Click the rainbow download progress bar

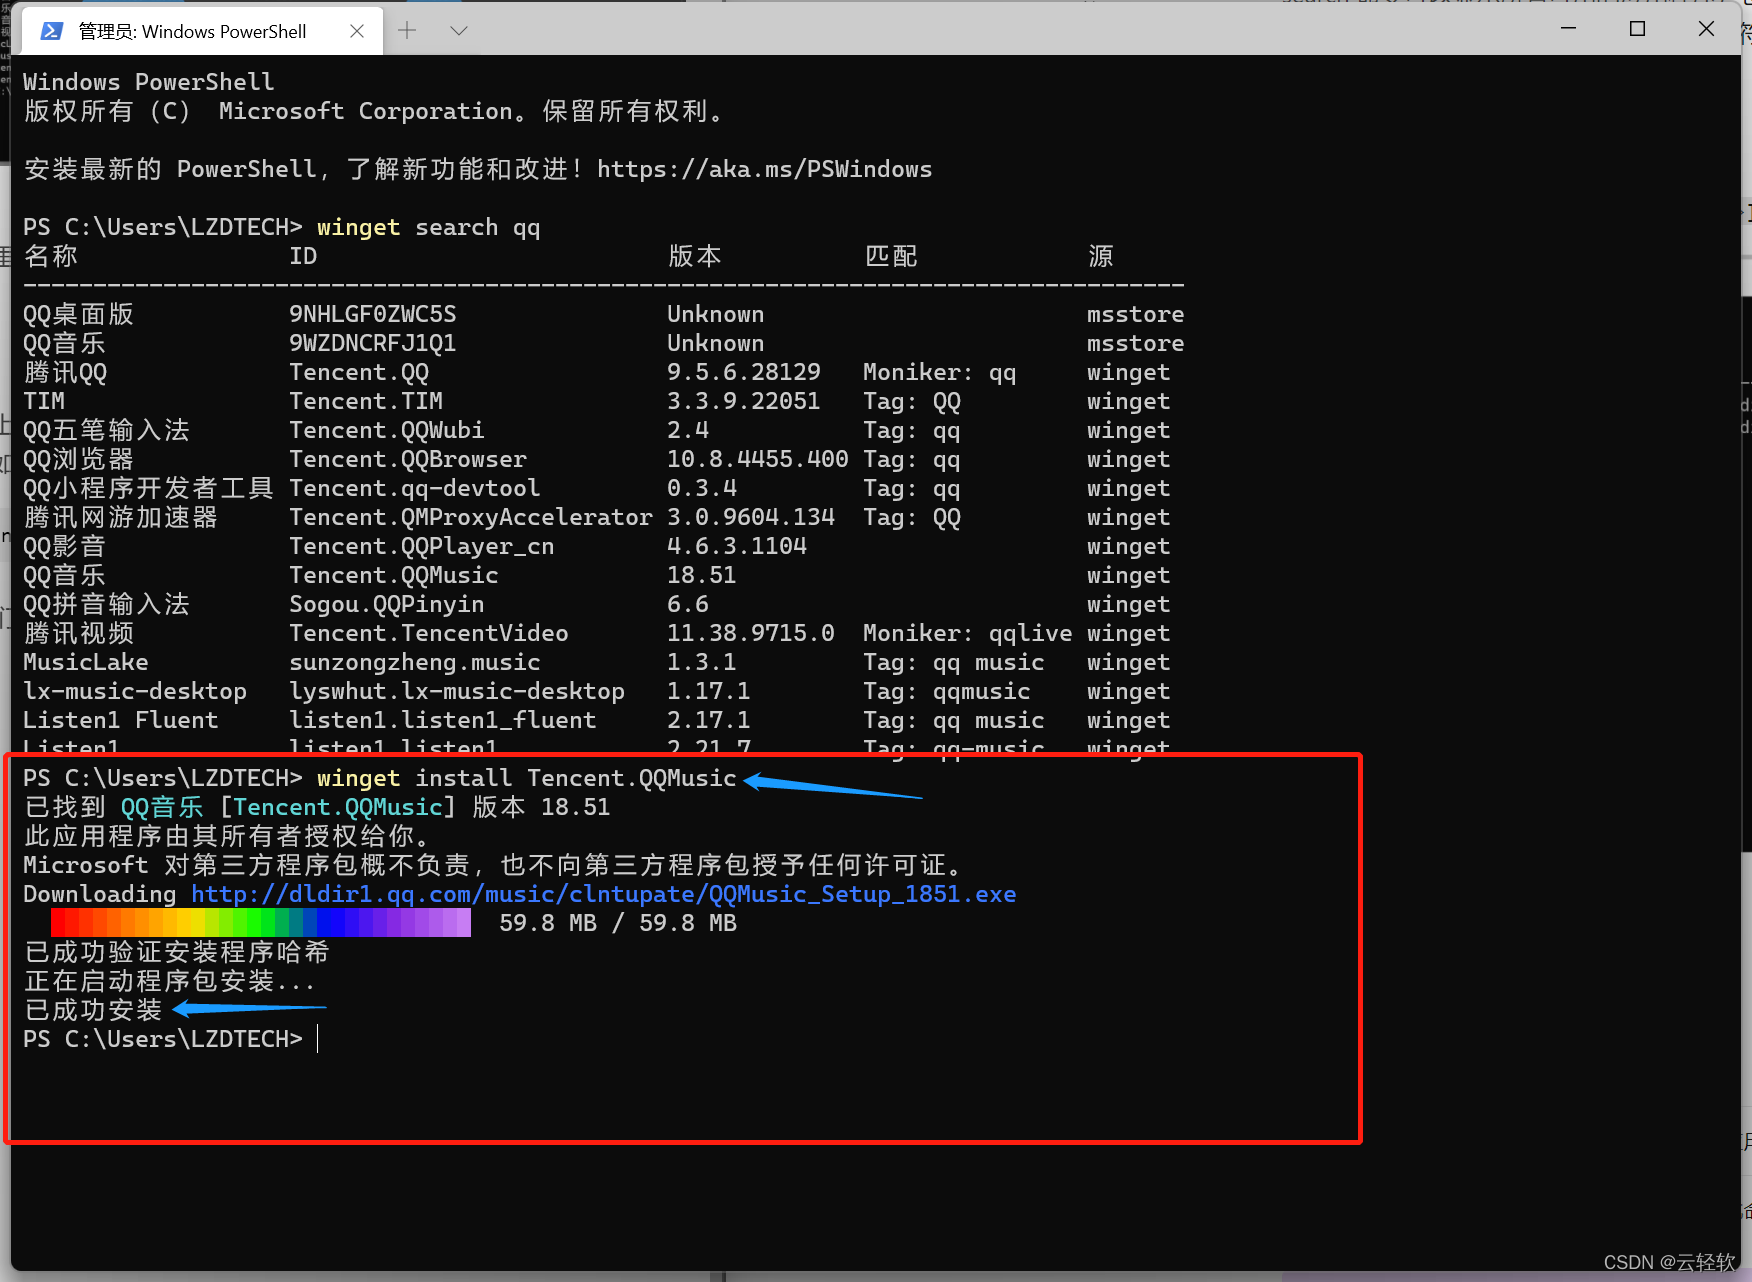click(x=261, y=922)
